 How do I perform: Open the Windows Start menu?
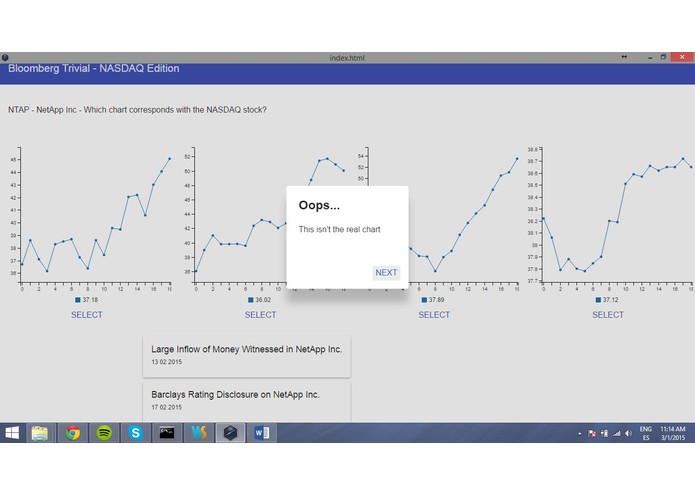[12, 433]
